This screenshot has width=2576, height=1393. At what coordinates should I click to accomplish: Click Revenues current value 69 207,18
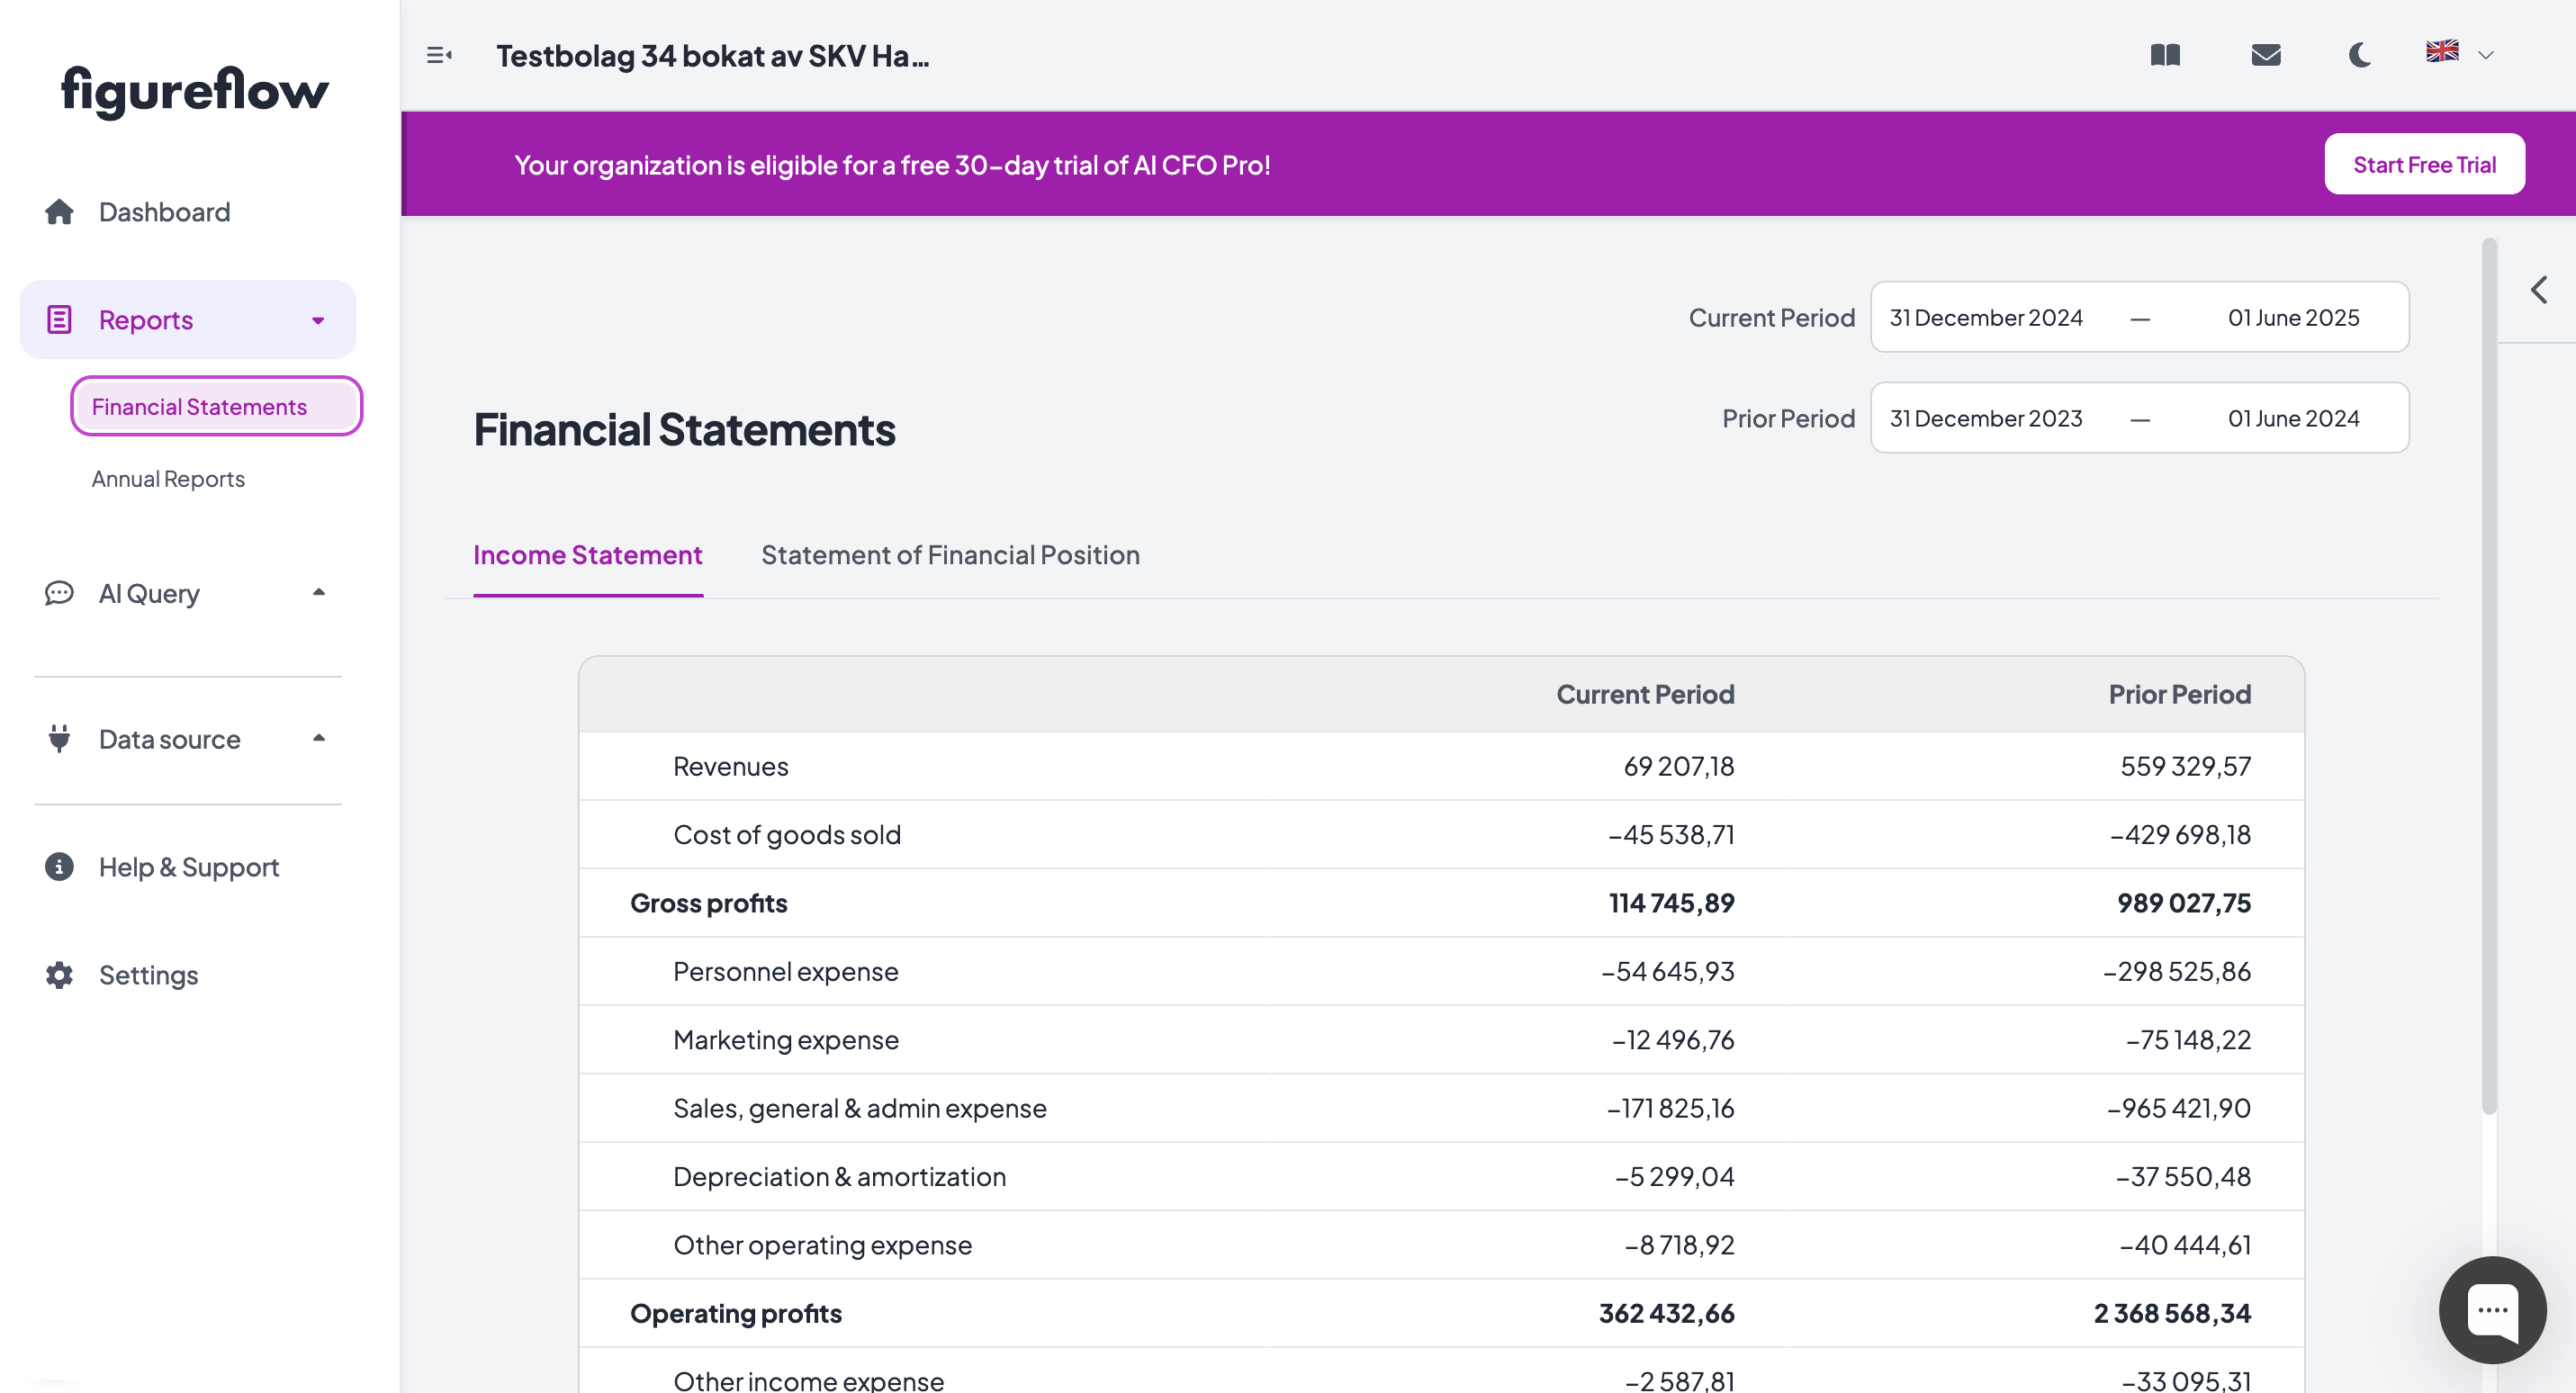tap(1679, 766)
